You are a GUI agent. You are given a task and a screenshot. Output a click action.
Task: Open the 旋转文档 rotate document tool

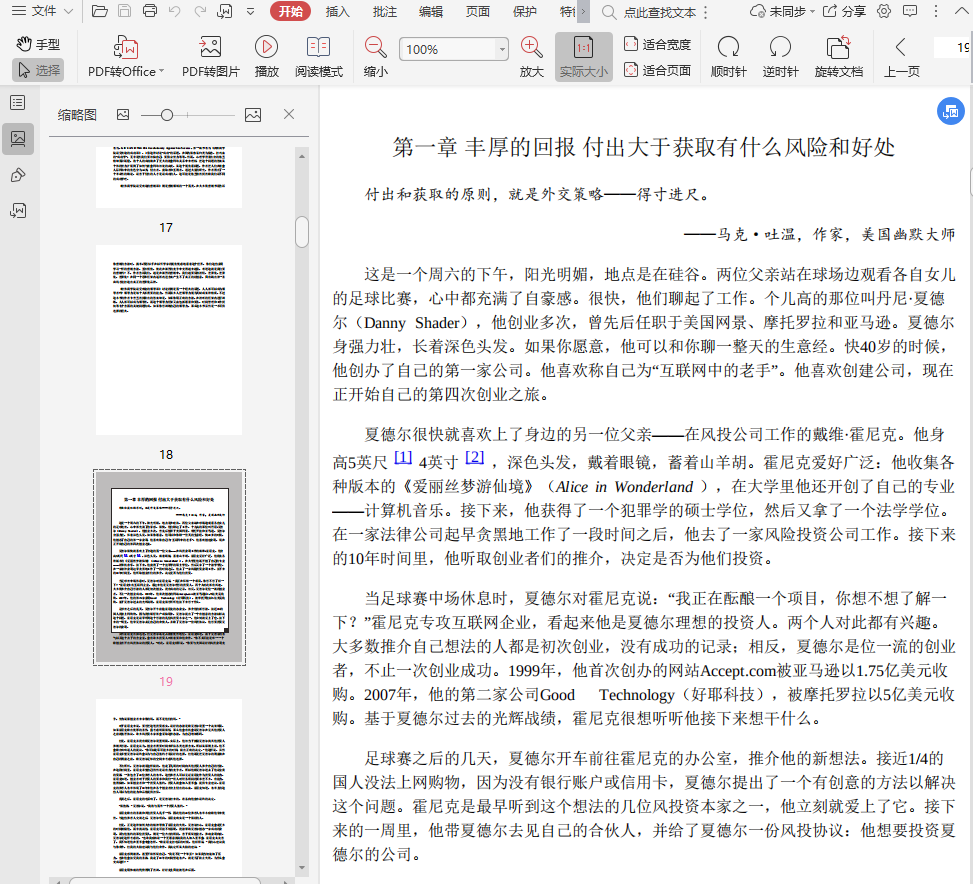click(x=838, y=47)
